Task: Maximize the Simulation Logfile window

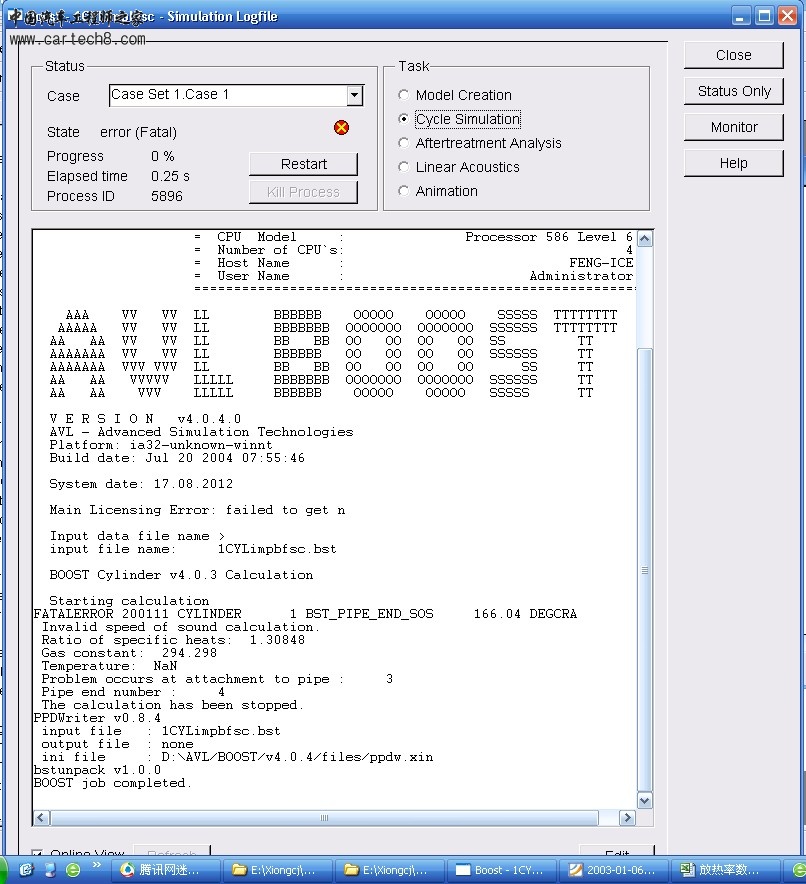Action: coord(764,16)
